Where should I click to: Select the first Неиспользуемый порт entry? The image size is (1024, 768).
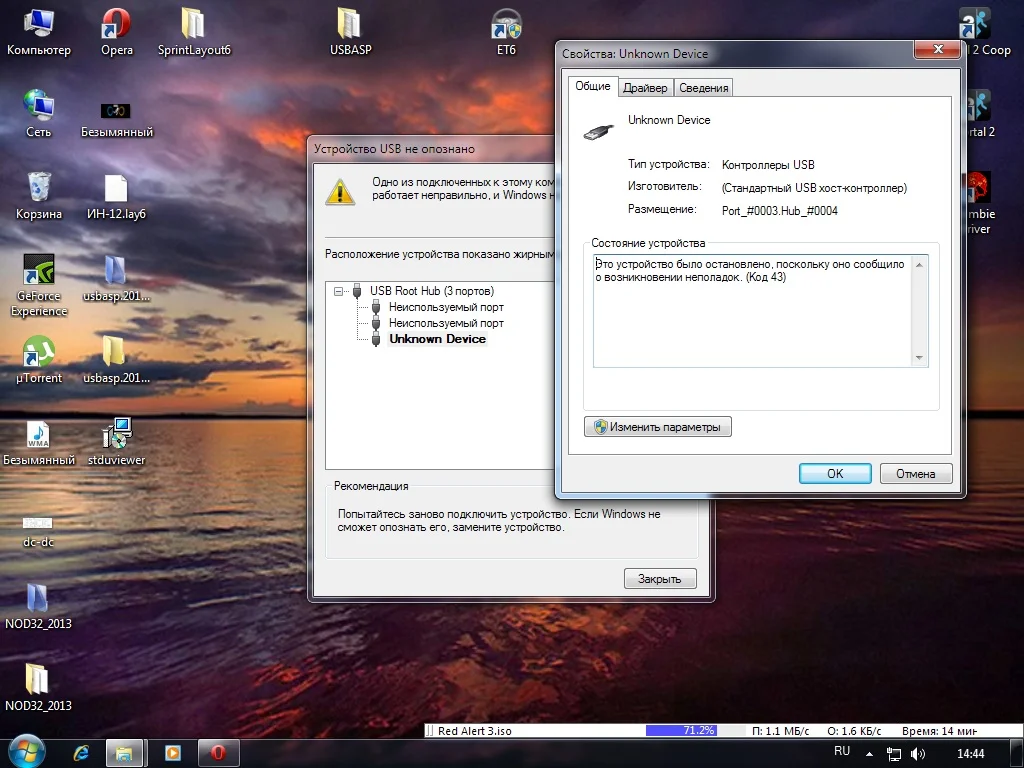point(446,307)
